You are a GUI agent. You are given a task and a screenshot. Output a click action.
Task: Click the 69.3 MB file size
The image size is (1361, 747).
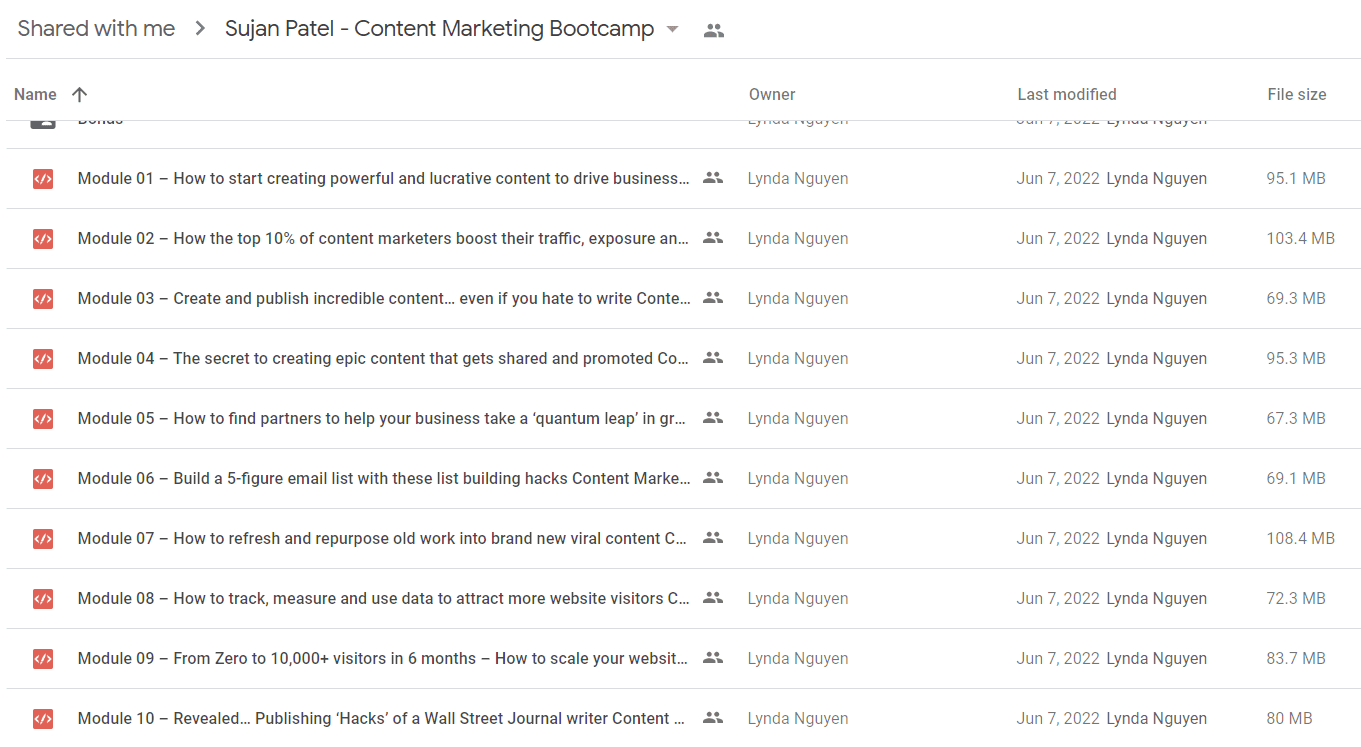coord(1296,299)
